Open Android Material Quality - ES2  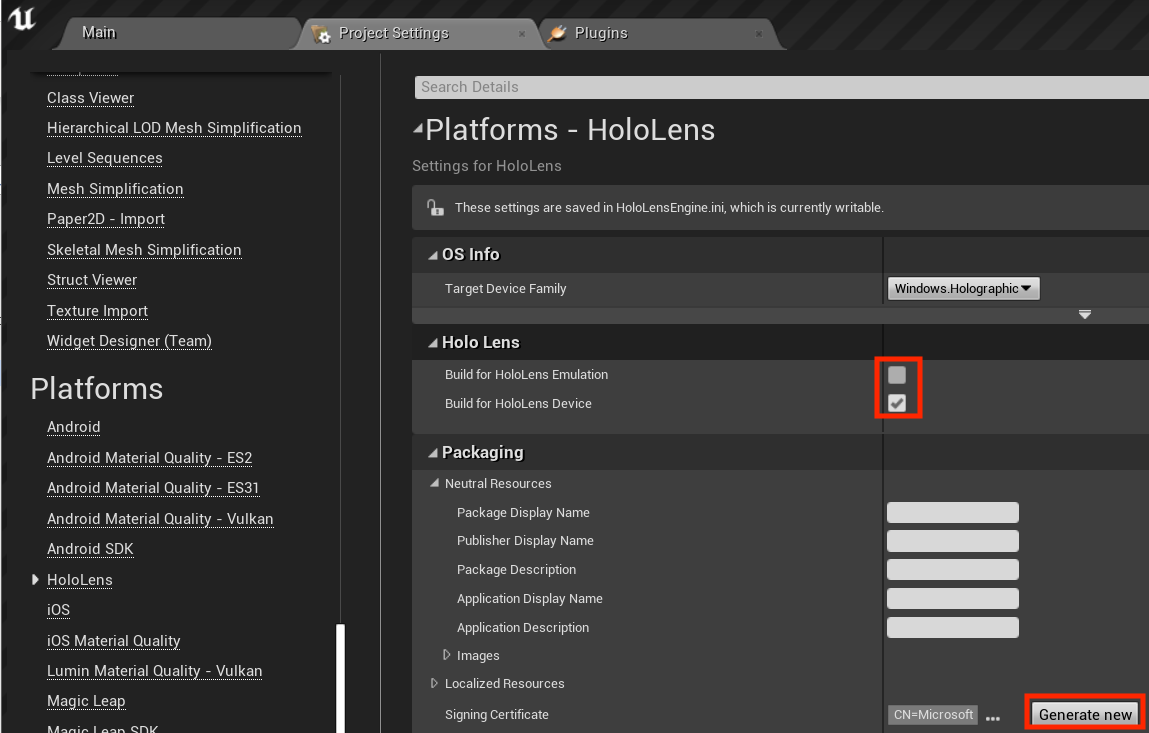coord(149,458)
